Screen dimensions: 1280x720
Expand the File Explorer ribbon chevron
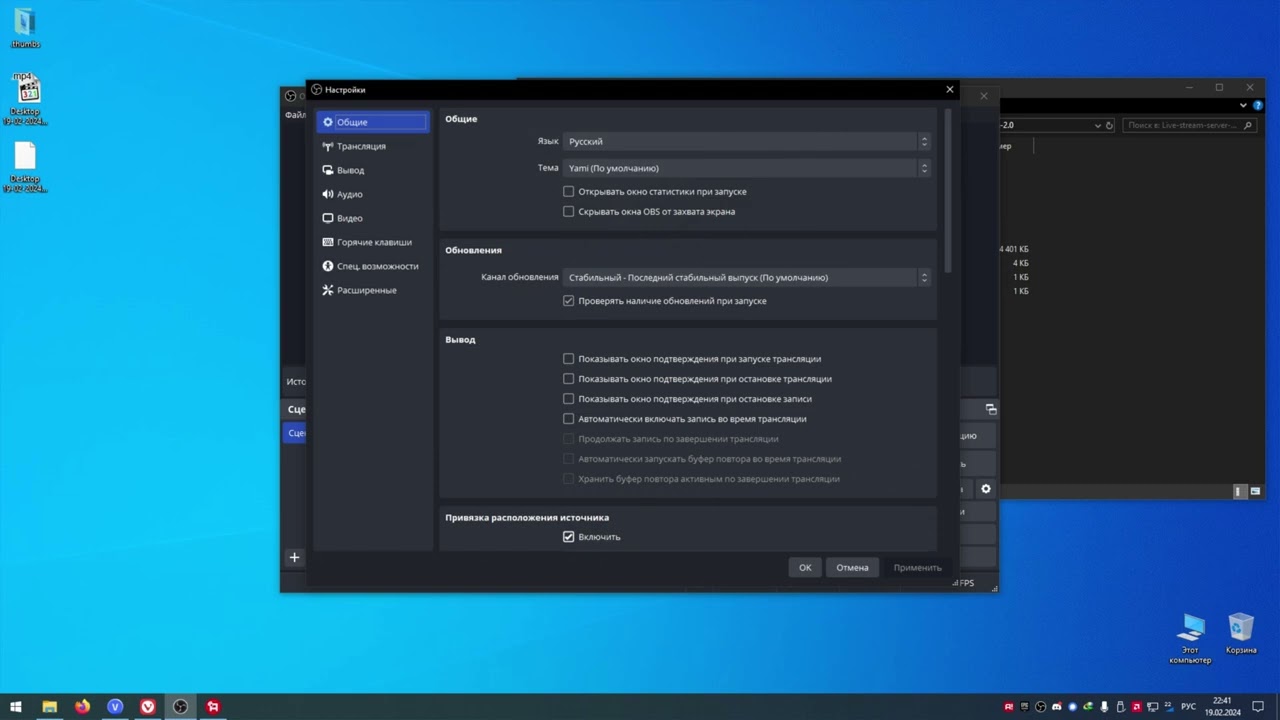[x=1244, y=104]
